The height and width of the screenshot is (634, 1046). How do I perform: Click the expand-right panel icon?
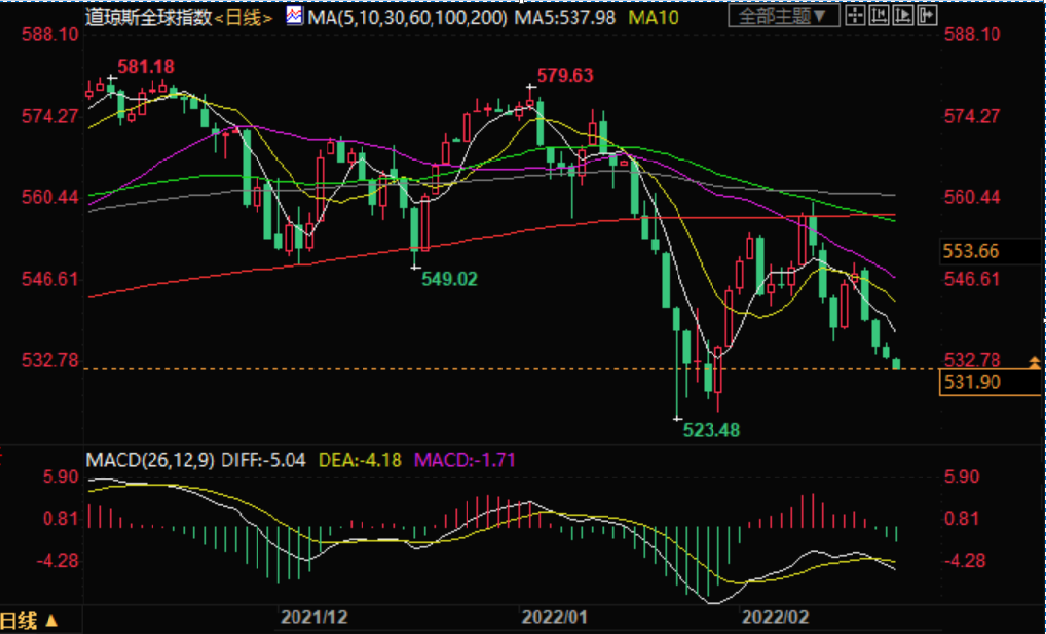tap(927, 15)
